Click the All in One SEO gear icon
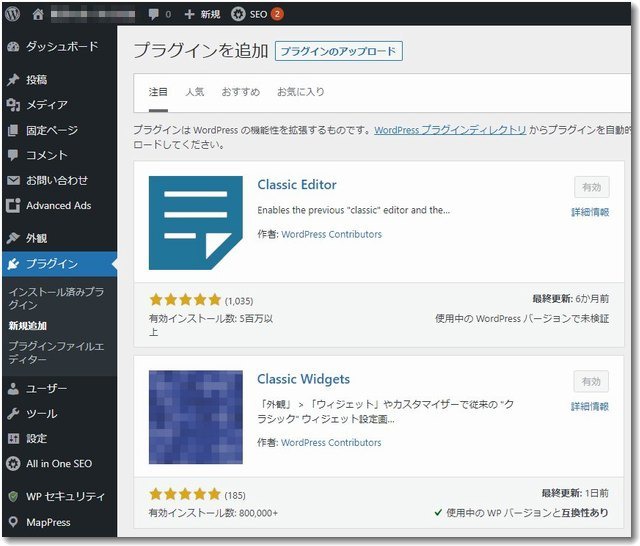 coord(13,464)
